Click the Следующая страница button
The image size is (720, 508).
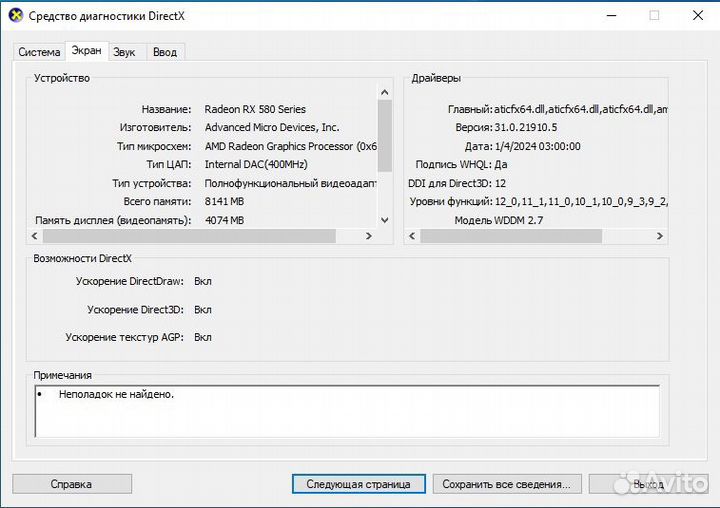tap(358, 484)
